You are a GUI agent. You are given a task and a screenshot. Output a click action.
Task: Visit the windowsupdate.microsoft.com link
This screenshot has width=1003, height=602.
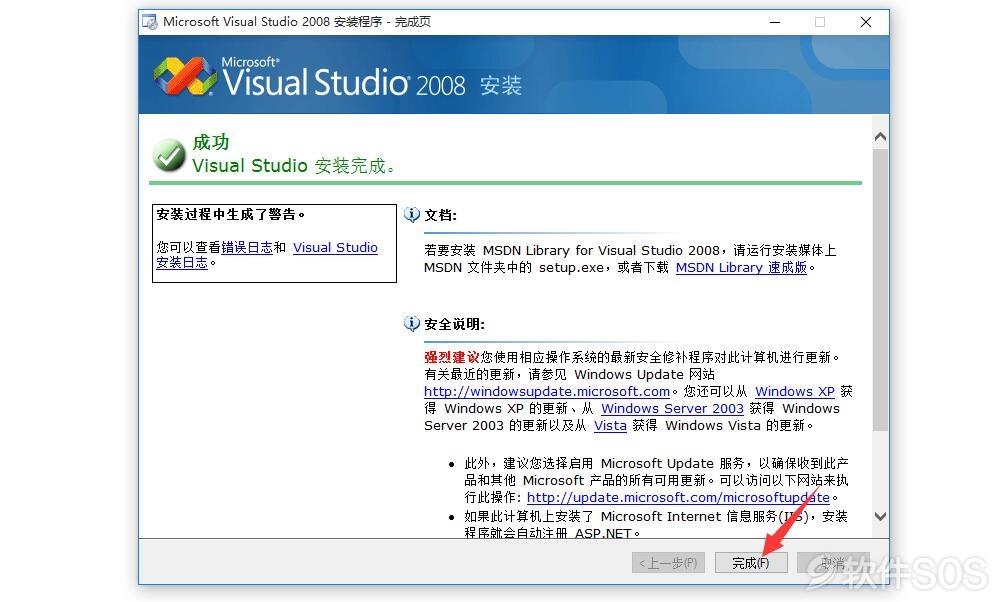point(547,392)
